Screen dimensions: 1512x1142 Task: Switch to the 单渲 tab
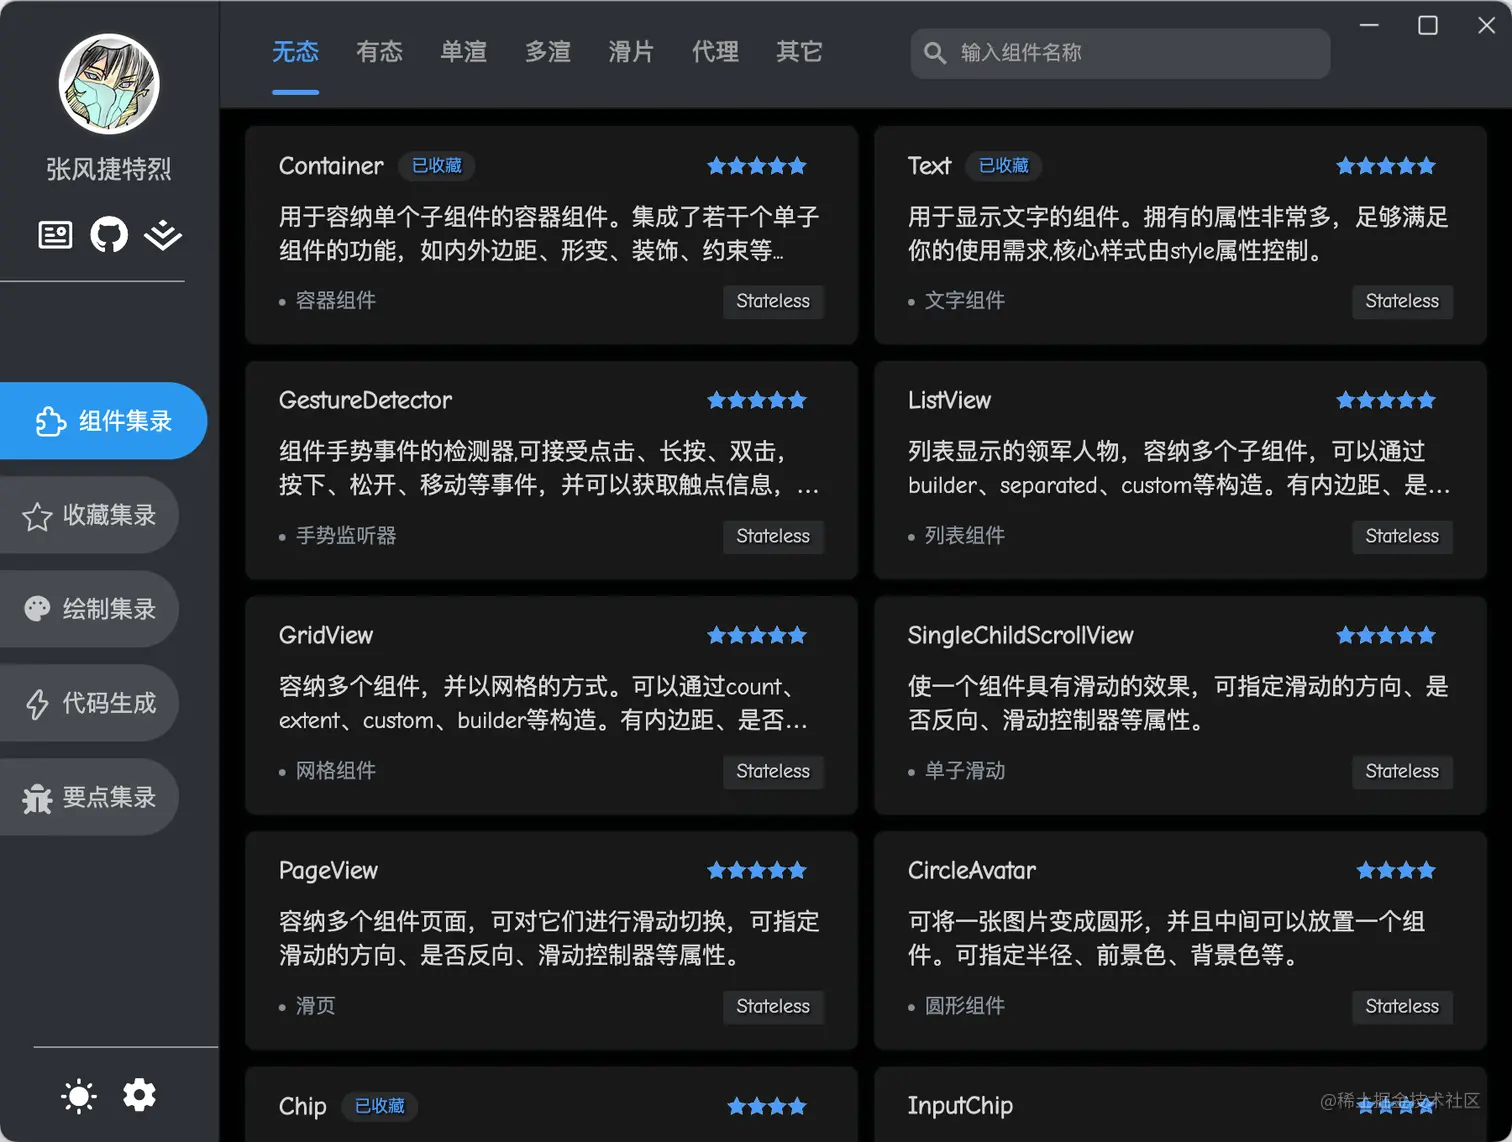(x=463, y=52)
